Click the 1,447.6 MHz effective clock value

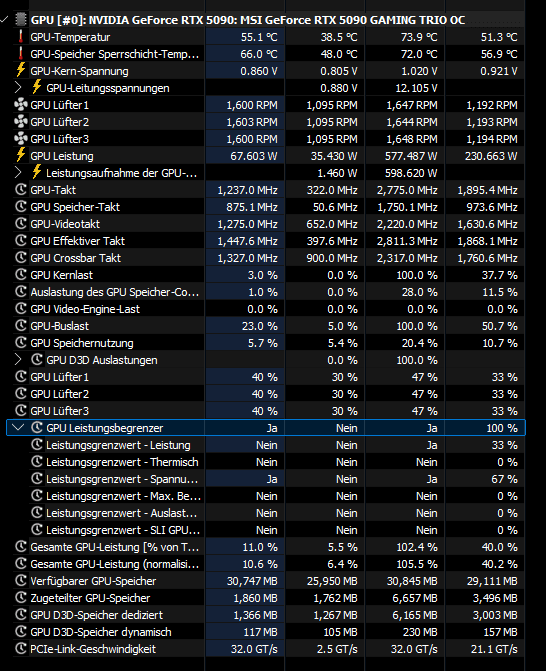coord(247,241)
